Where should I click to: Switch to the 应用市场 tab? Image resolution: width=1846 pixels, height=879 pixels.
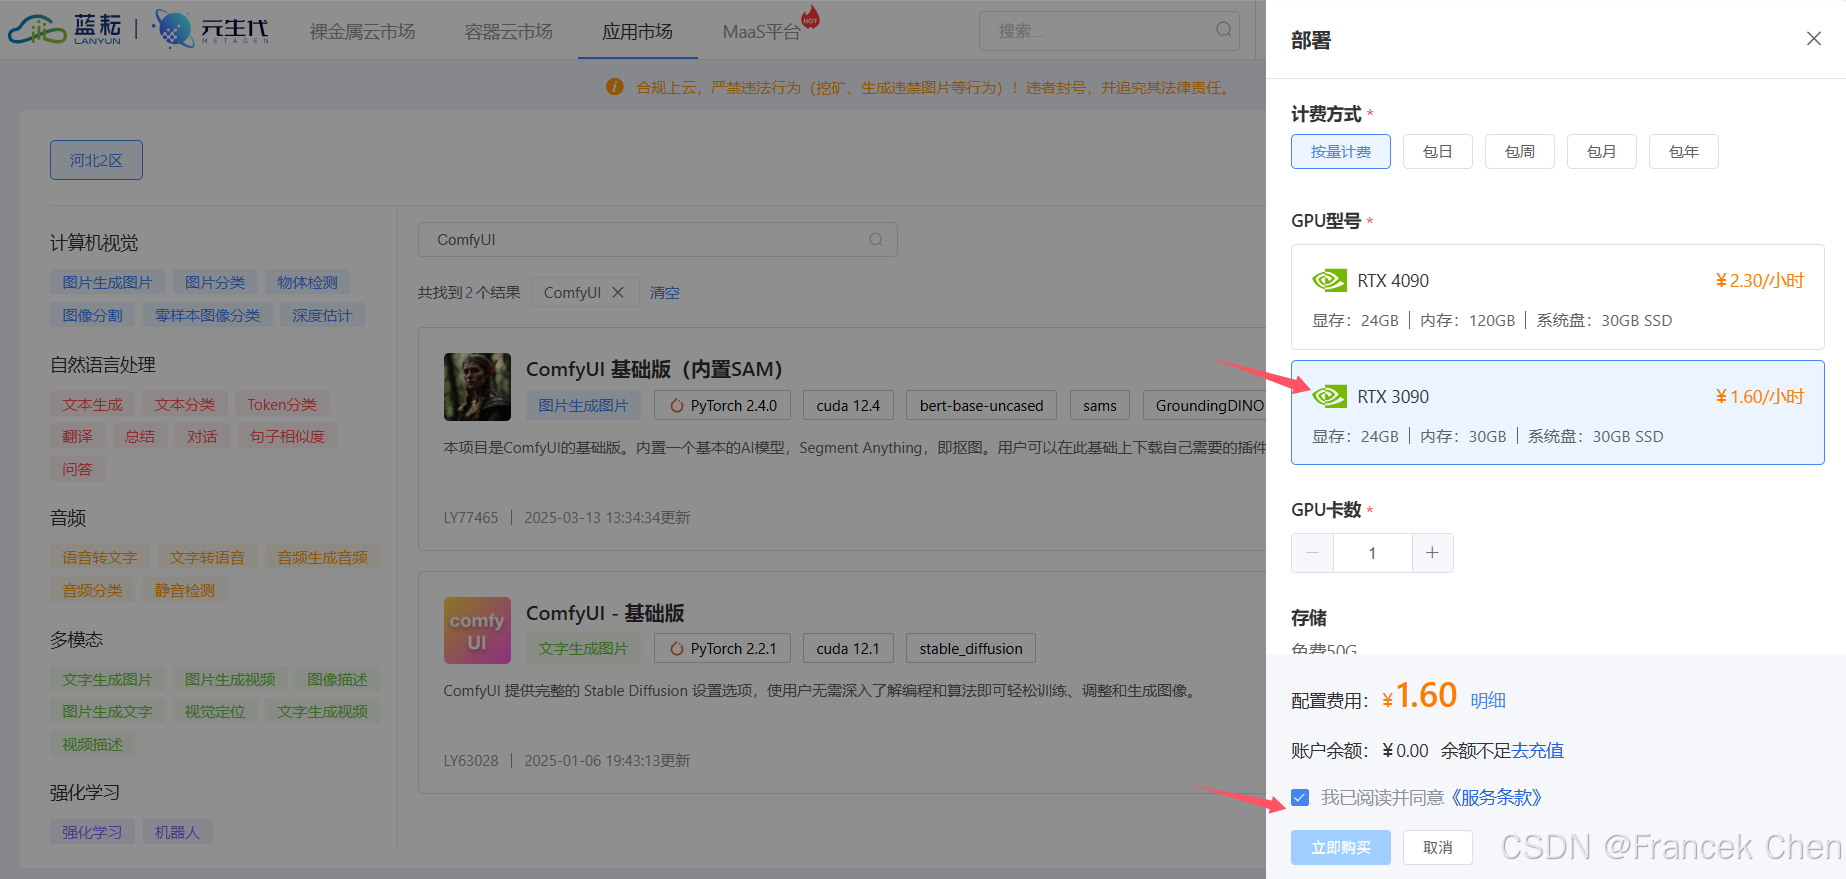637,32
